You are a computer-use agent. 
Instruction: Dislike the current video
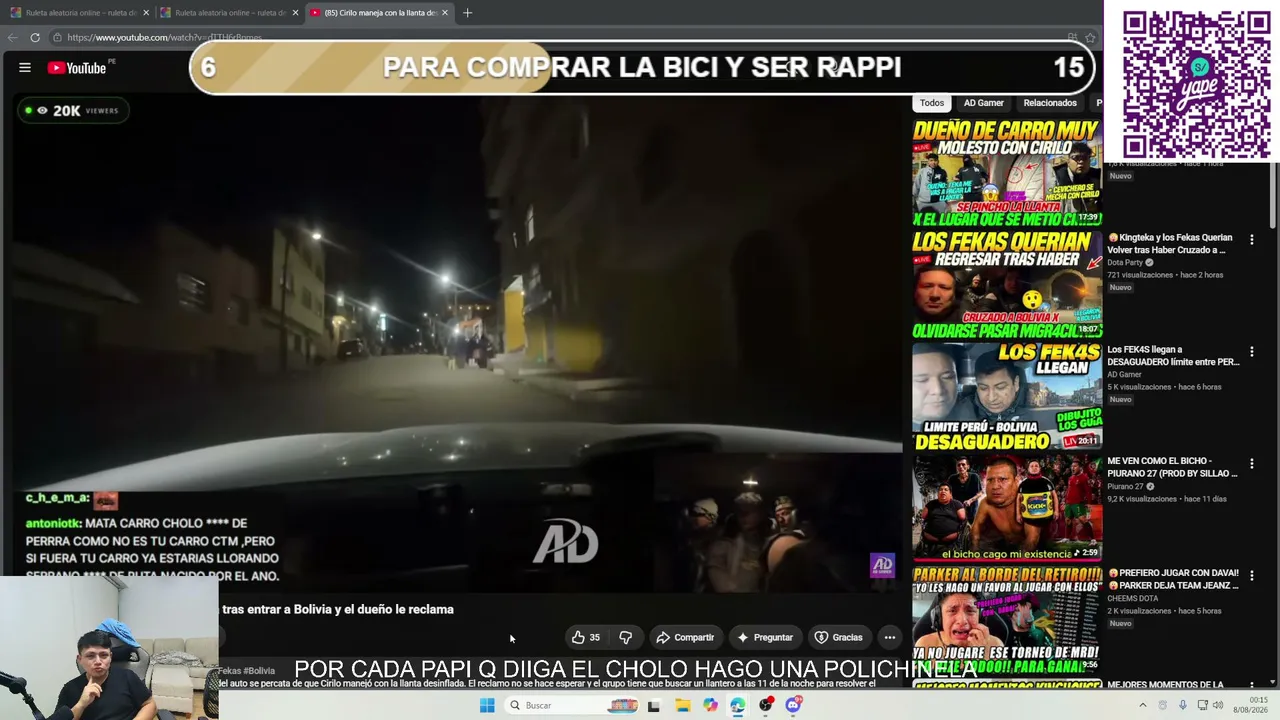point(626,637)
